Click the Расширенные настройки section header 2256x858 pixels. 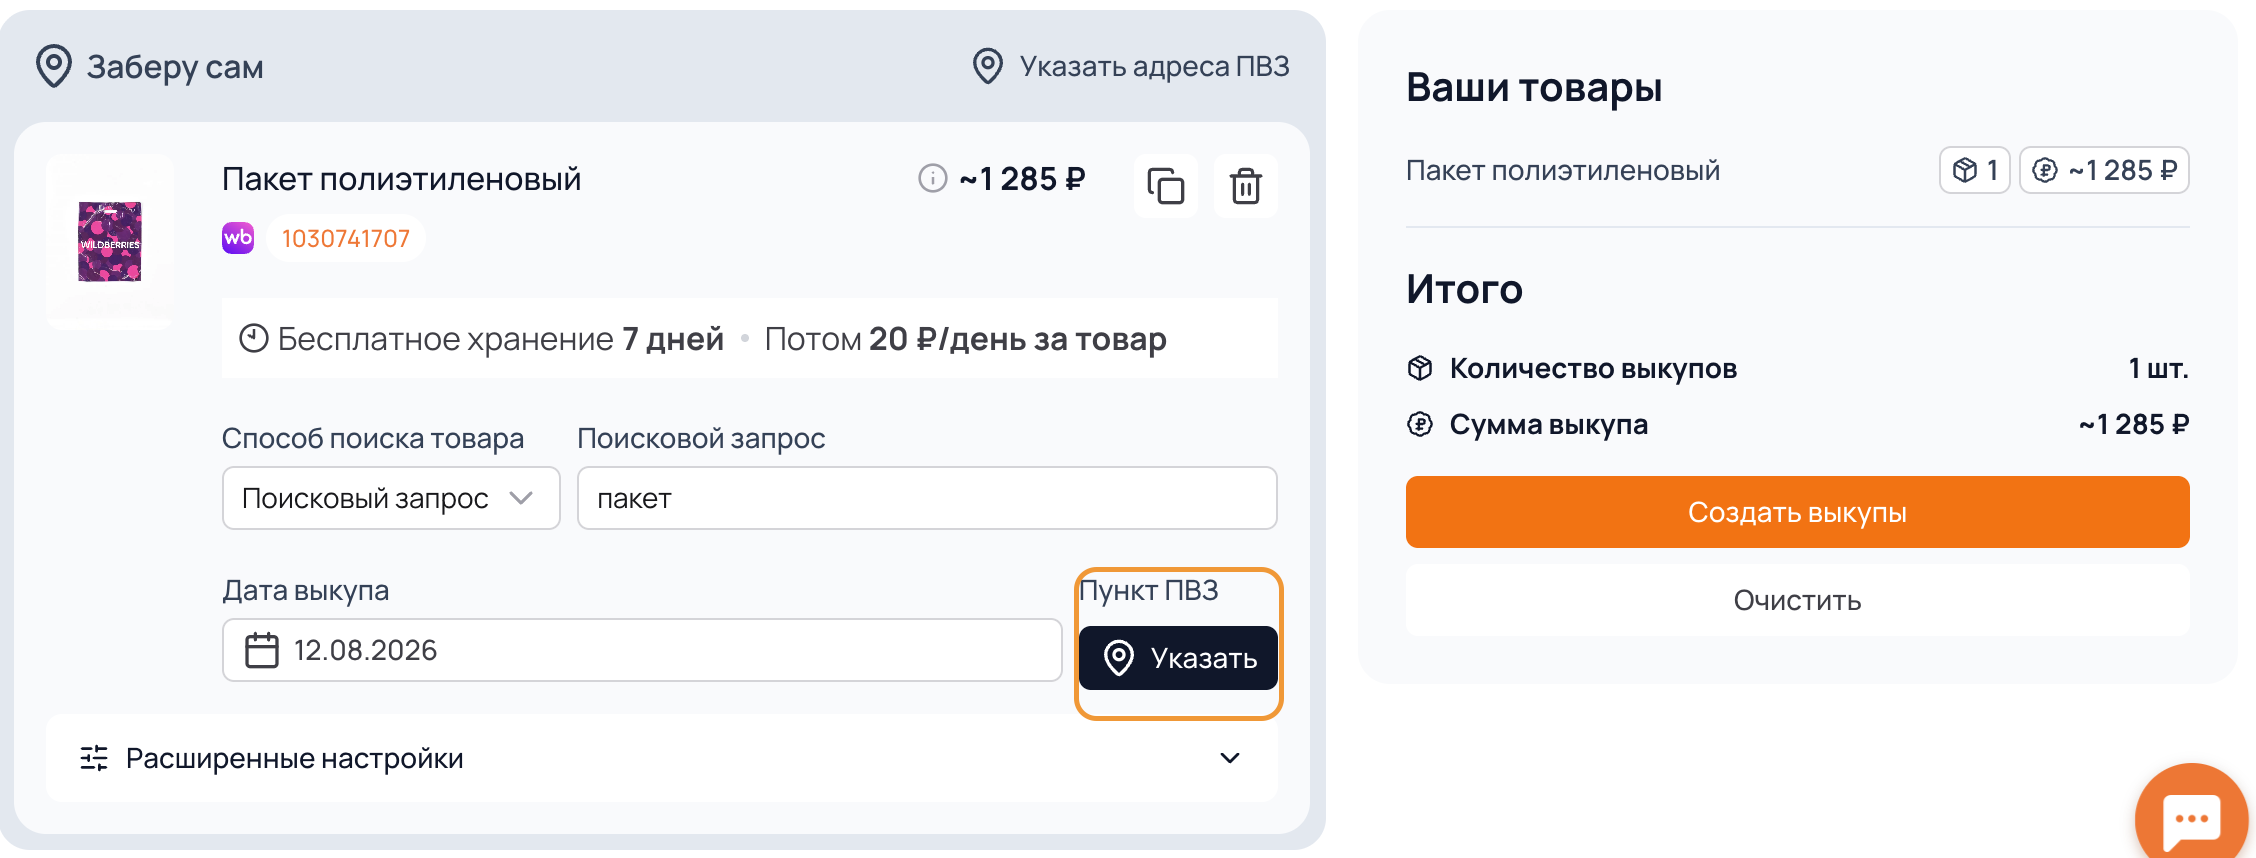pyautogui.click(x=662, y=758)
